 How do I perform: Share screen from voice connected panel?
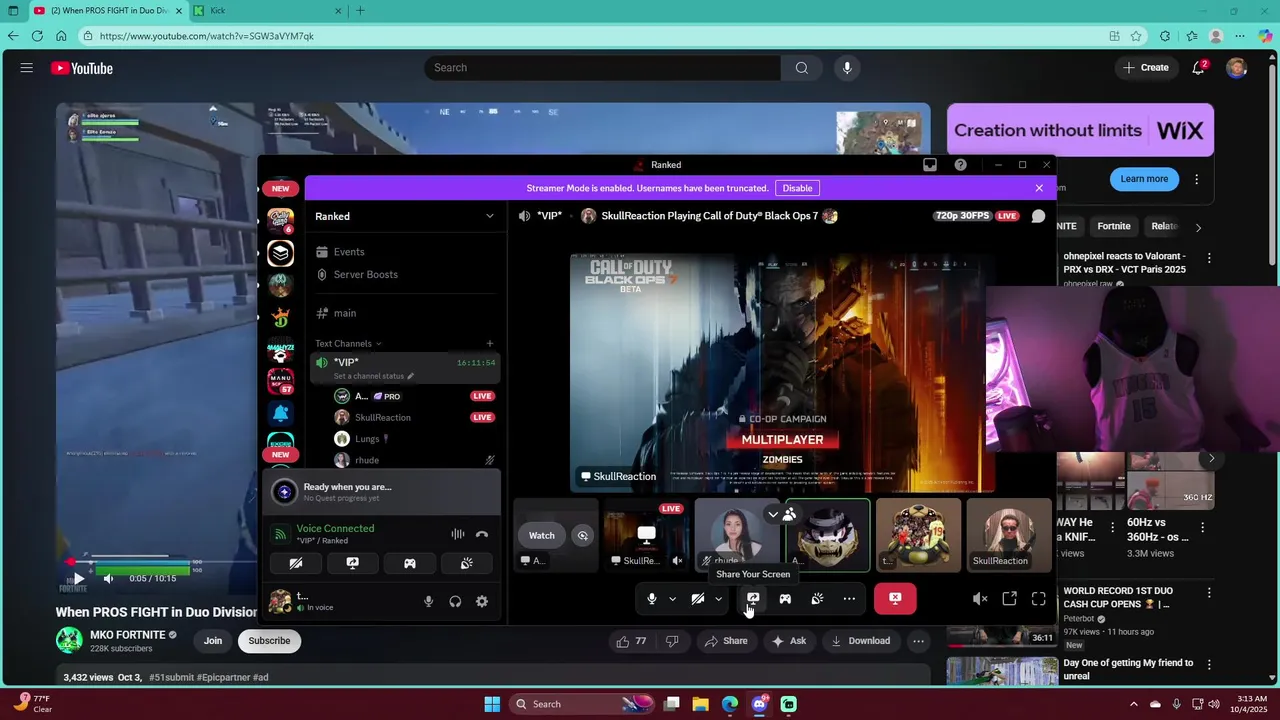[x=352, y=564]
